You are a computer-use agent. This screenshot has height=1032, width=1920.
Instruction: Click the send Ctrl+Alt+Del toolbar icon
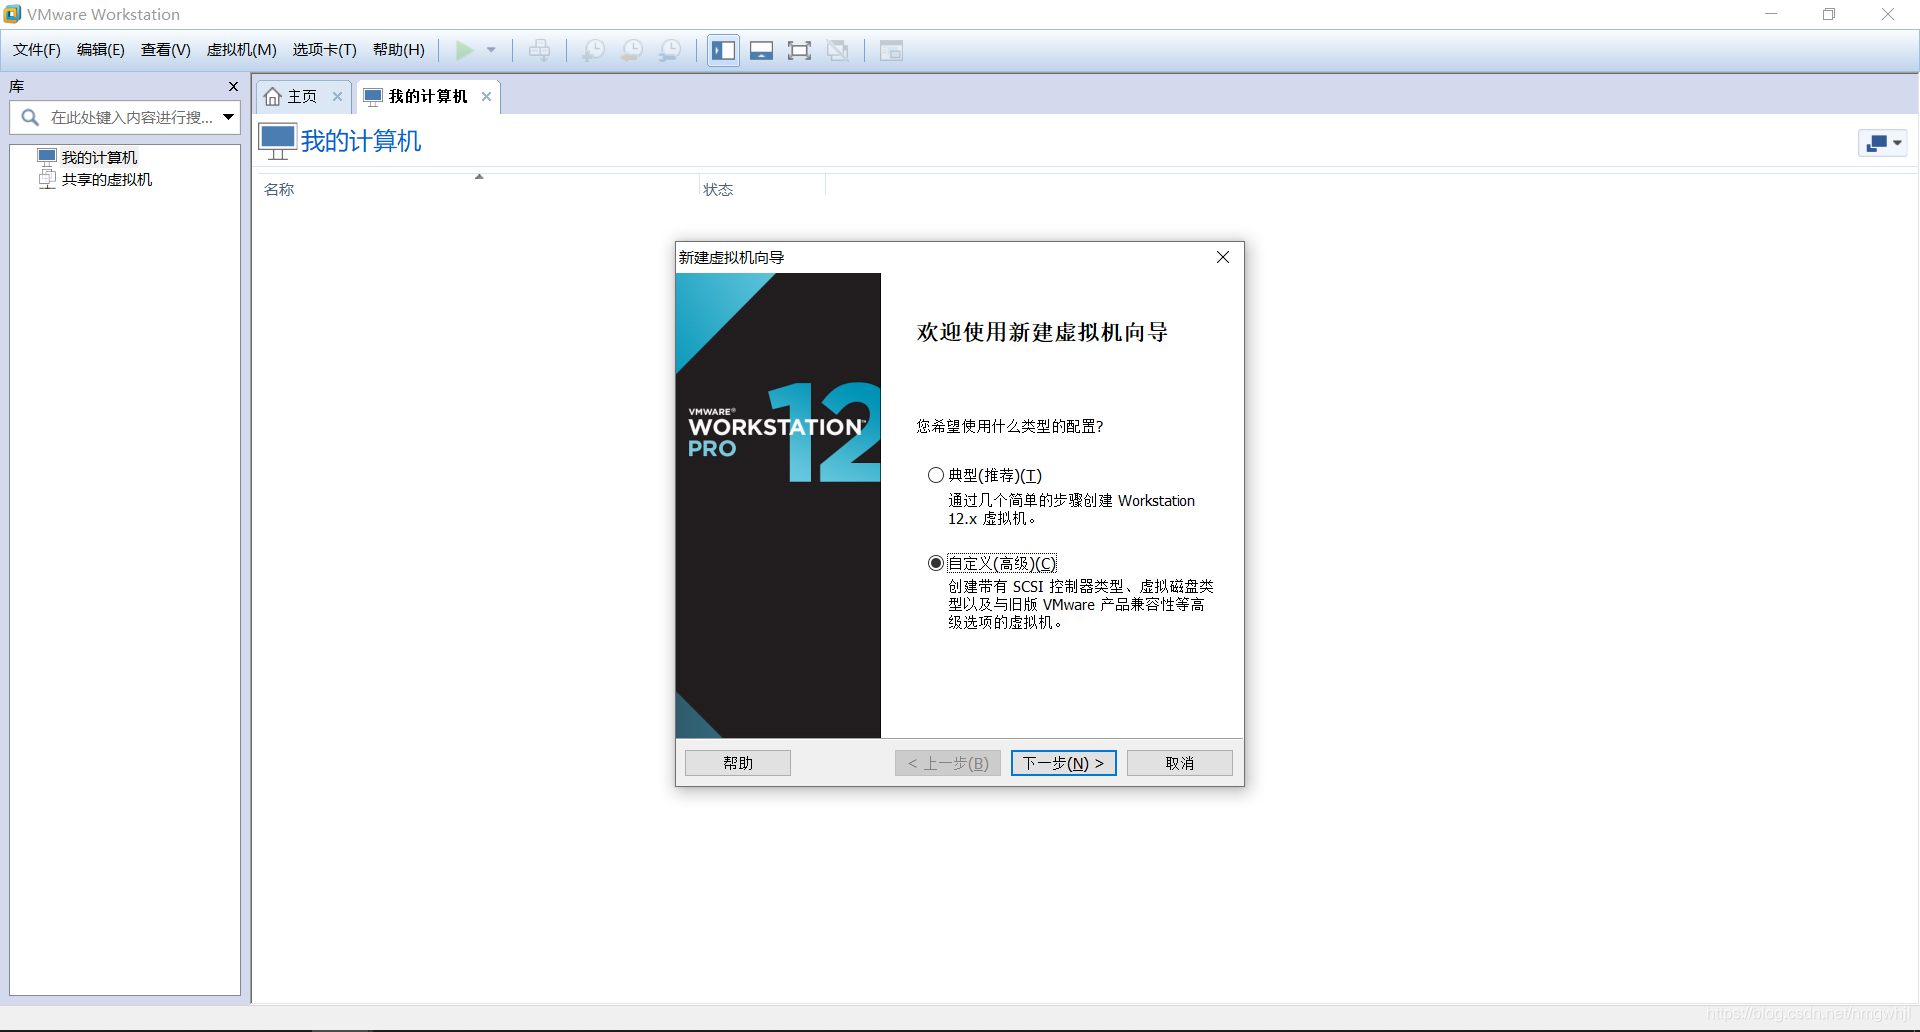[539, 50]
